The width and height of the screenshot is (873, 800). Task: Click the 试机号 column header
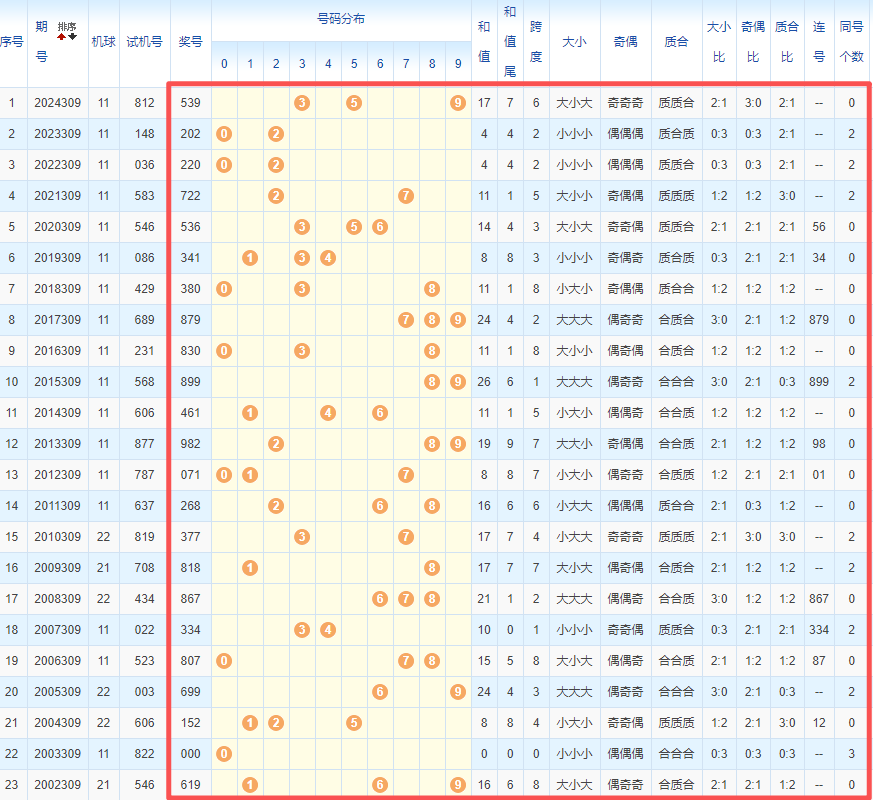click(x=144, y=42)
